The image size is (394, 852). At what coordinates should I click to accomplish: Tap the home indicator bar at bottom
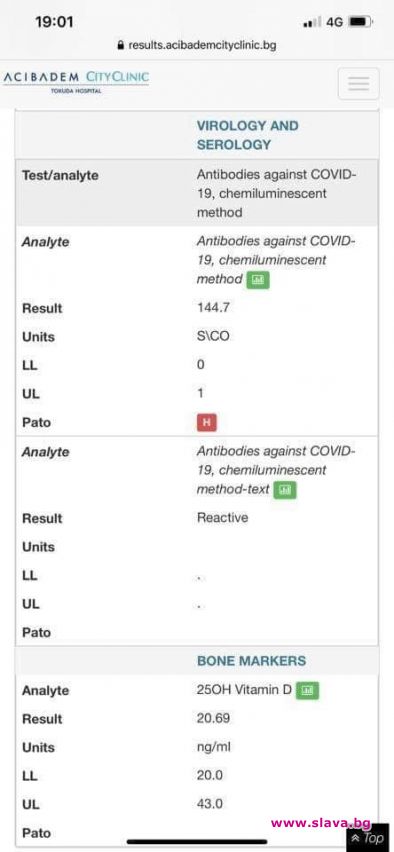click(x=197, y=842)
